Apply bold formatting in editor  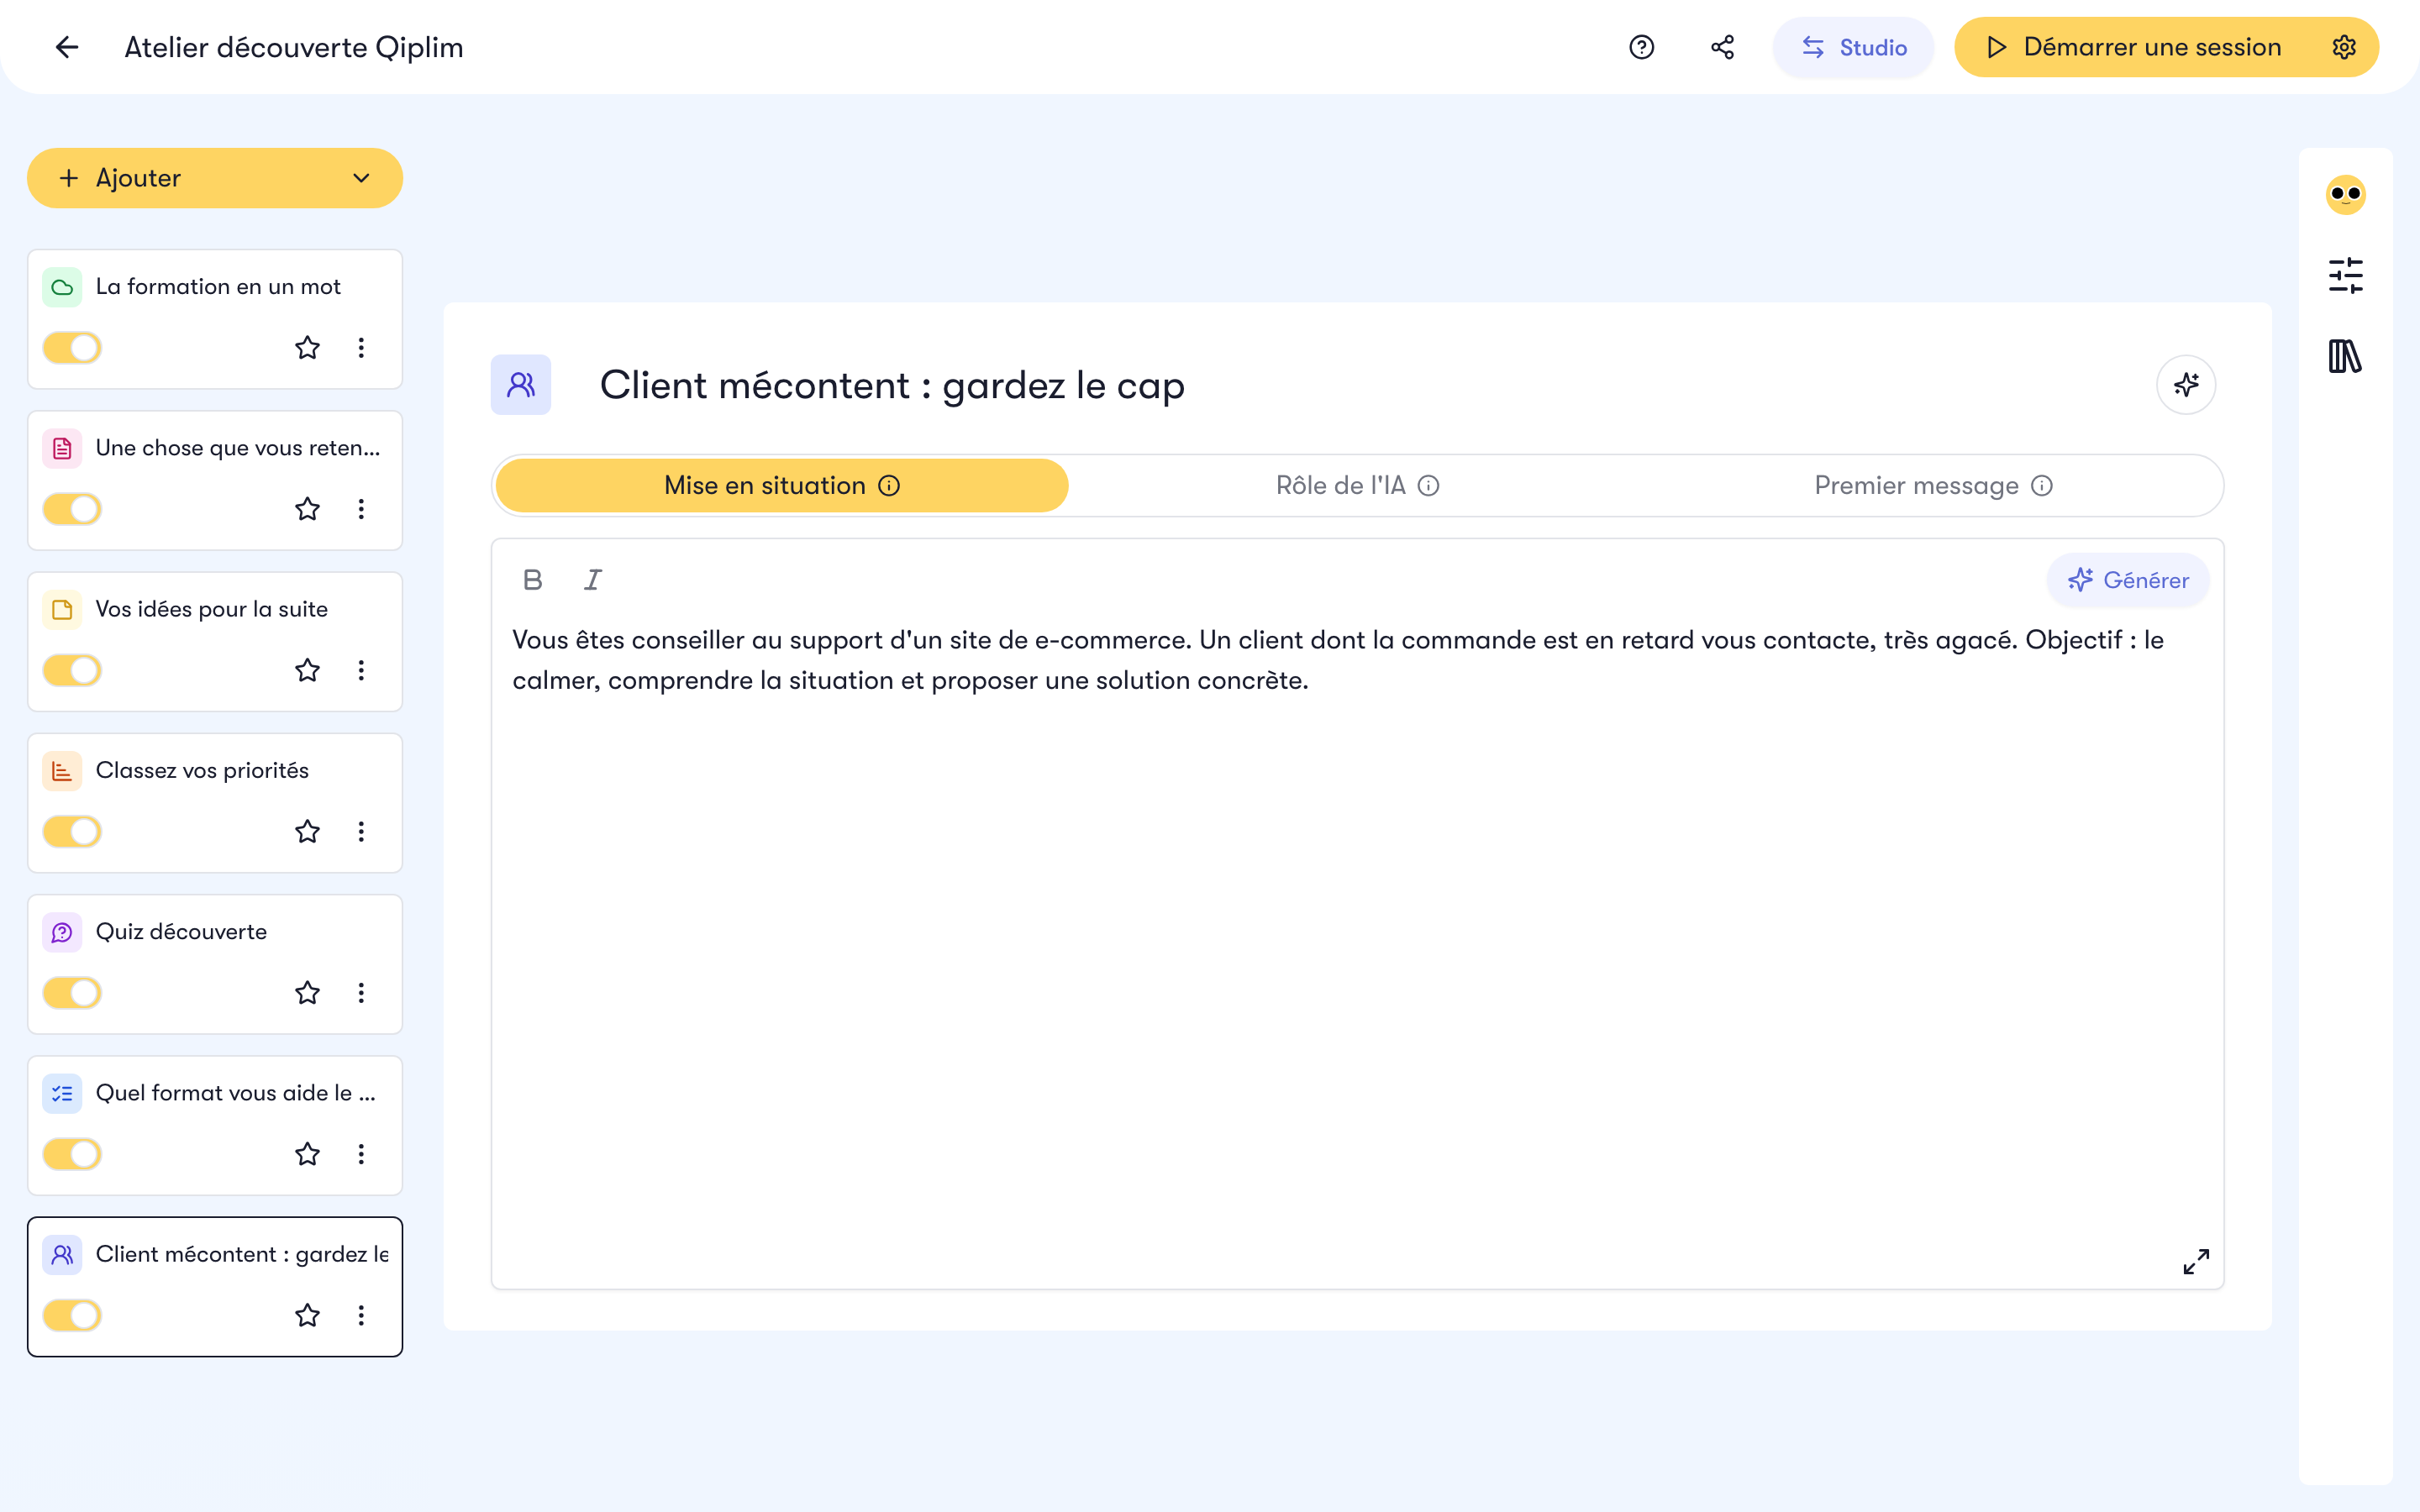[533, 580]
